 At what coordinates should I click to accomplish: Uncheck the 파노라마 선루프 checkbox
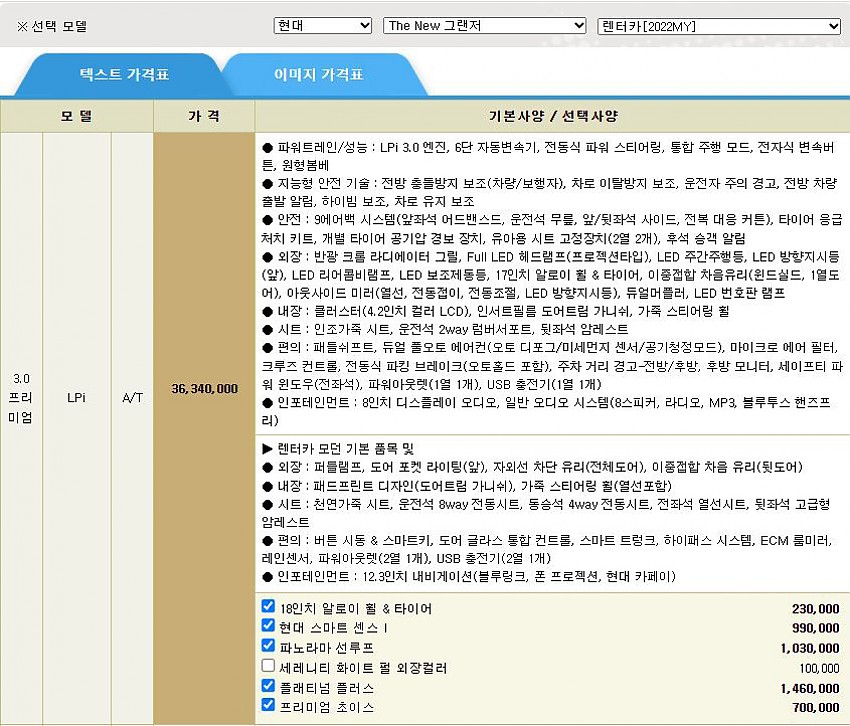[x=268, y=646]
